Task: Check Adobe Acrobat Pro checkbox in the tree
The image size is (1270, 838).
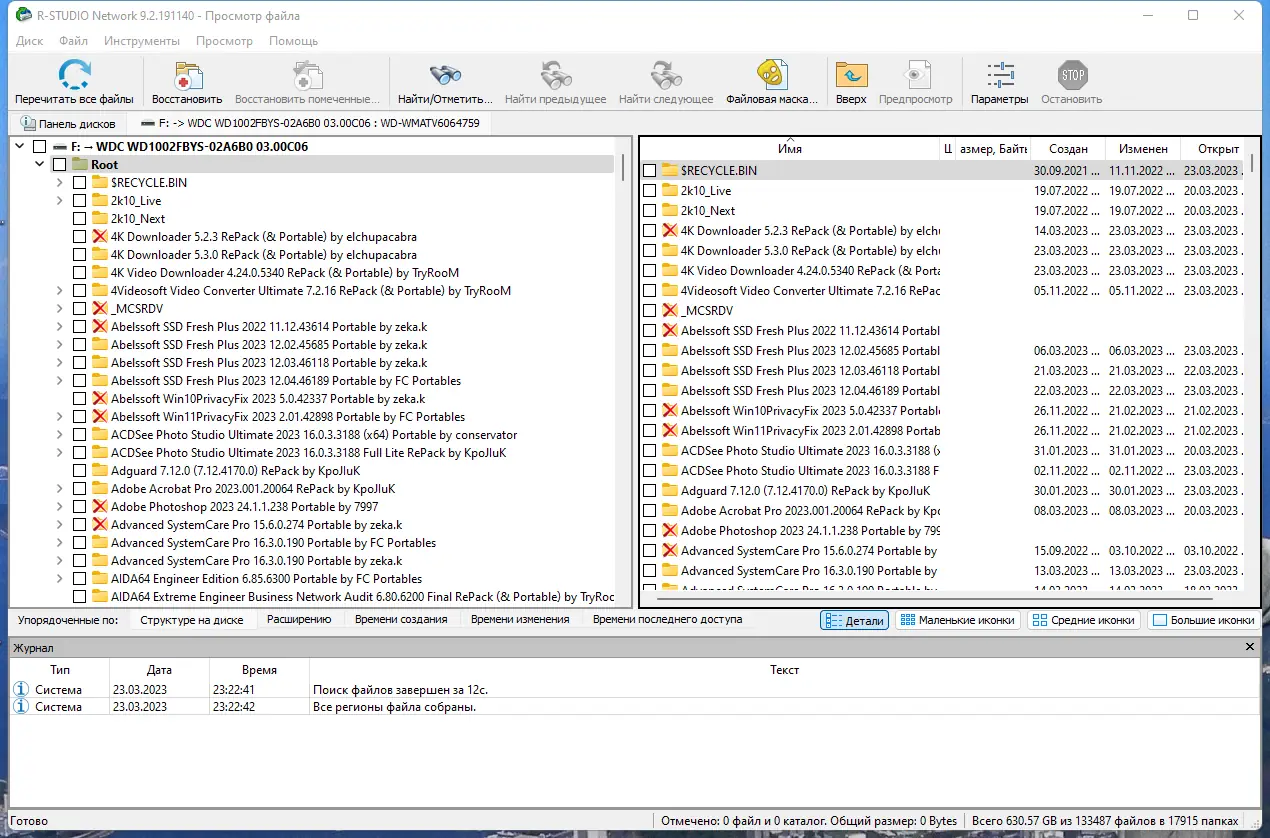Action: click(79, 489)
